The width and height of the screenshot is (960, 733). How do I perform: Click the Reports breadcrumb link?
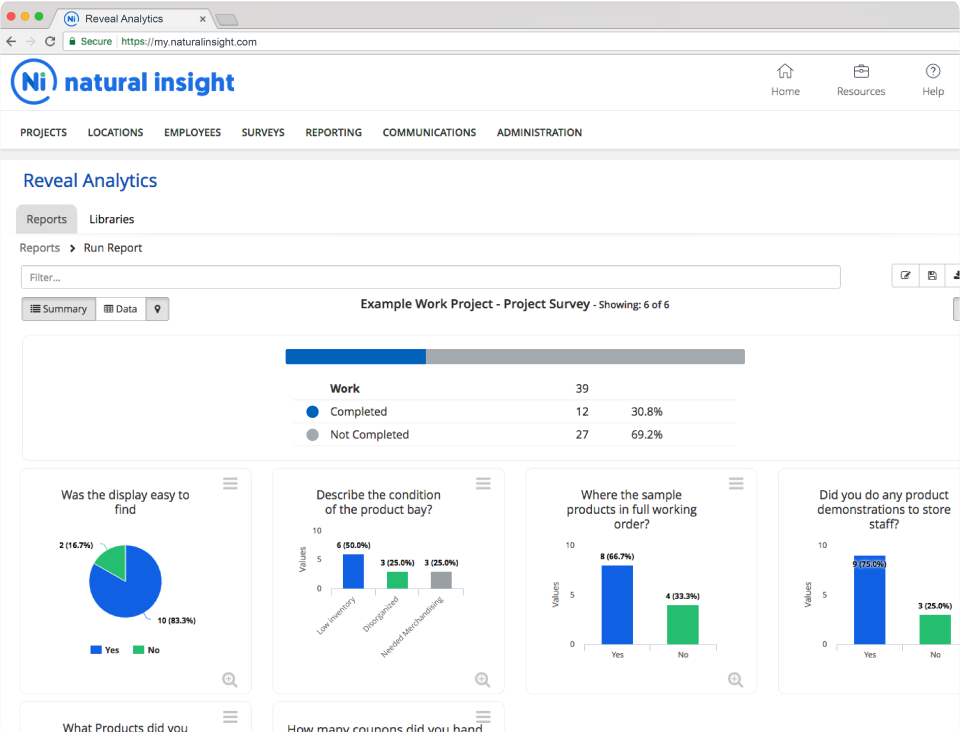pyautogui.click(x=40, y=248)
